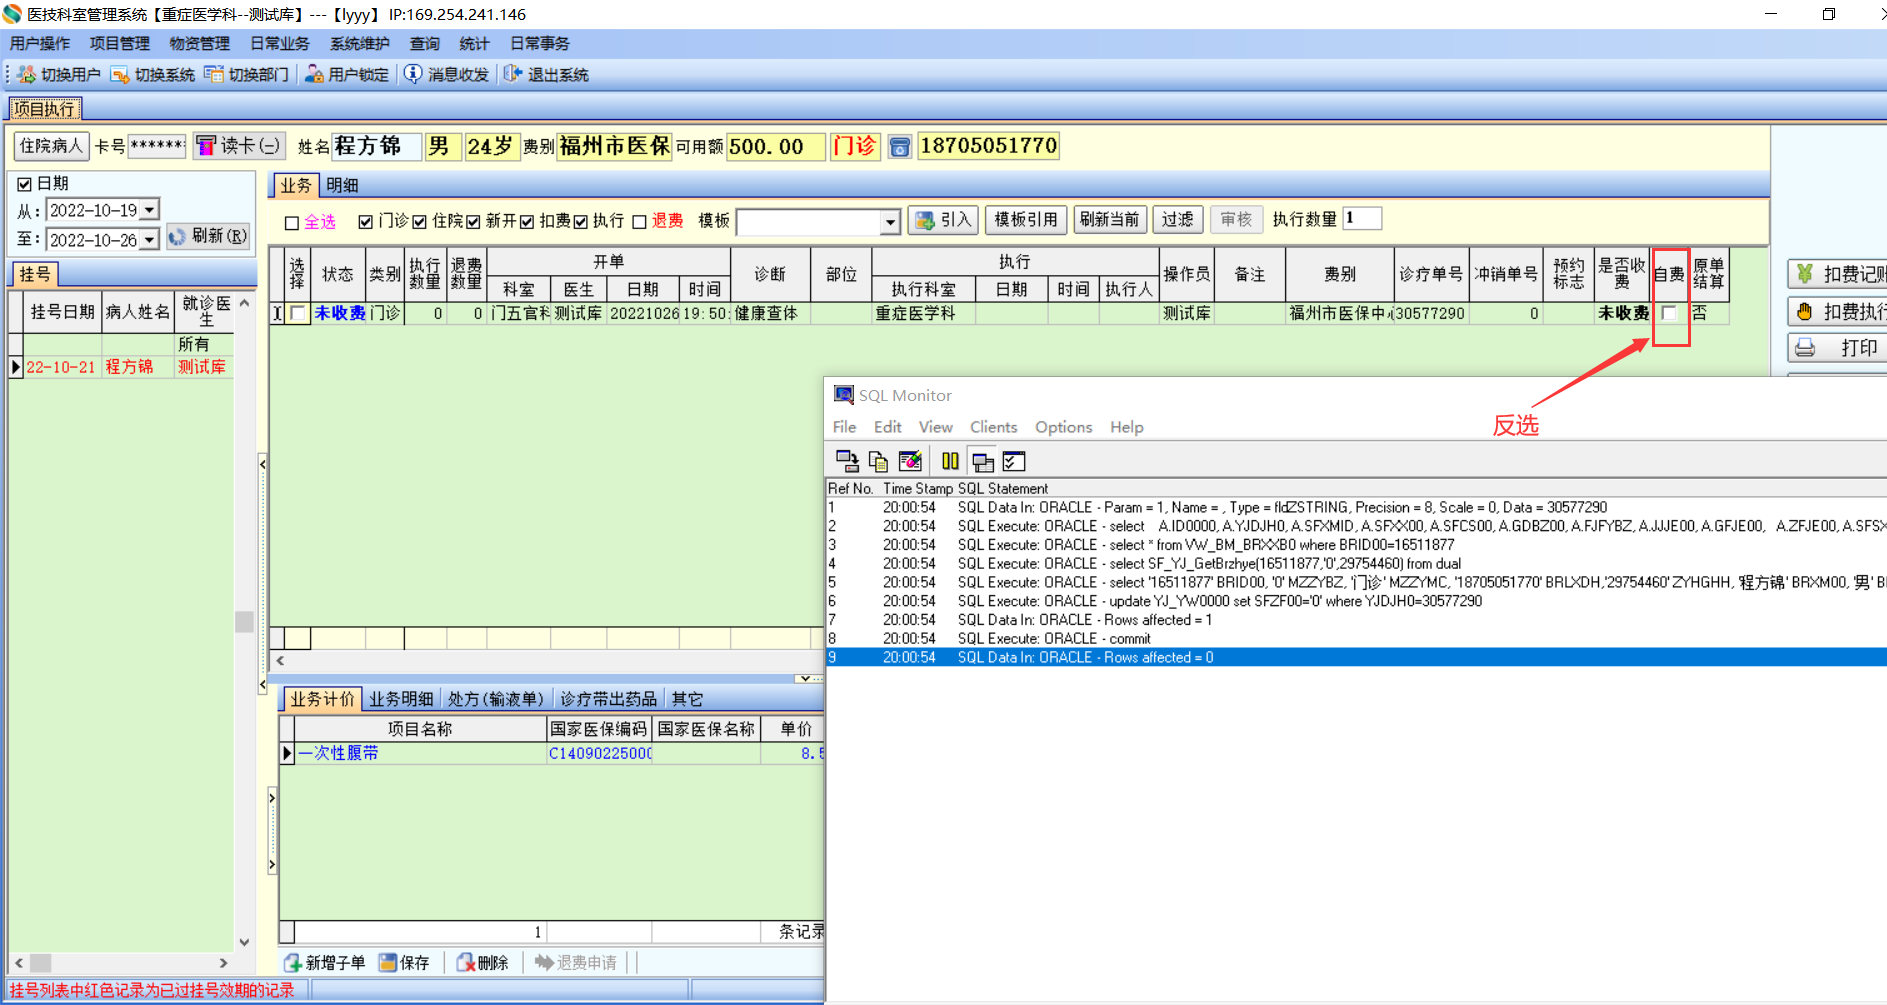The width and height of the screenshot is (1887, 1005).
Task: Click business grid scroll-left arrow
Action: (x=281, y=660)
